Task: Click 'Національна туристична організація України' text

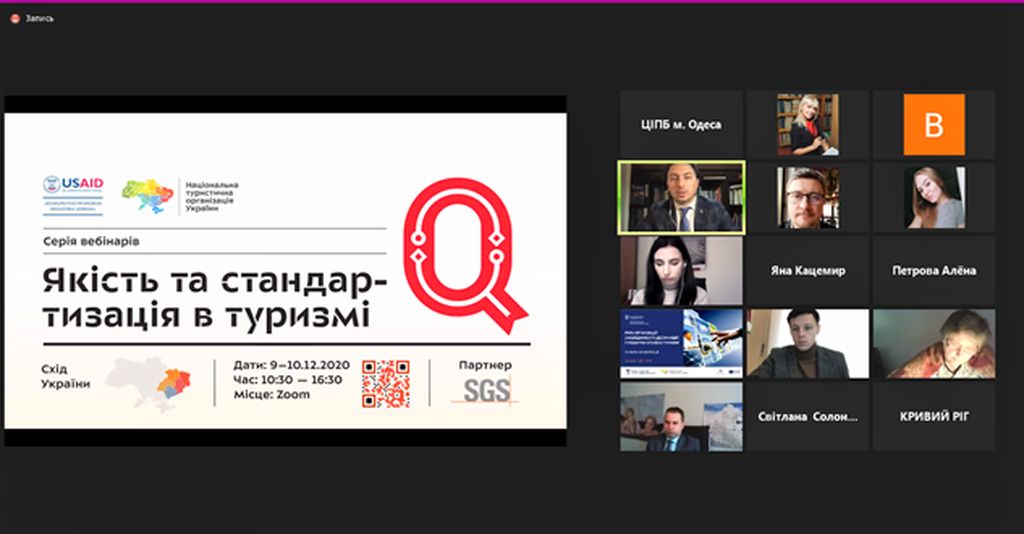Action: tap(212, 196)
